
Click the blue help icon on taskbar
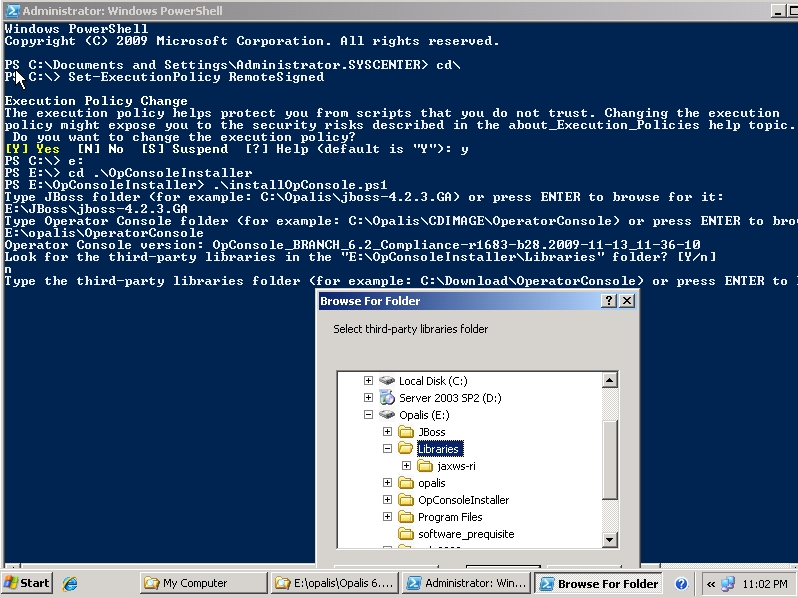click(681, 584)
